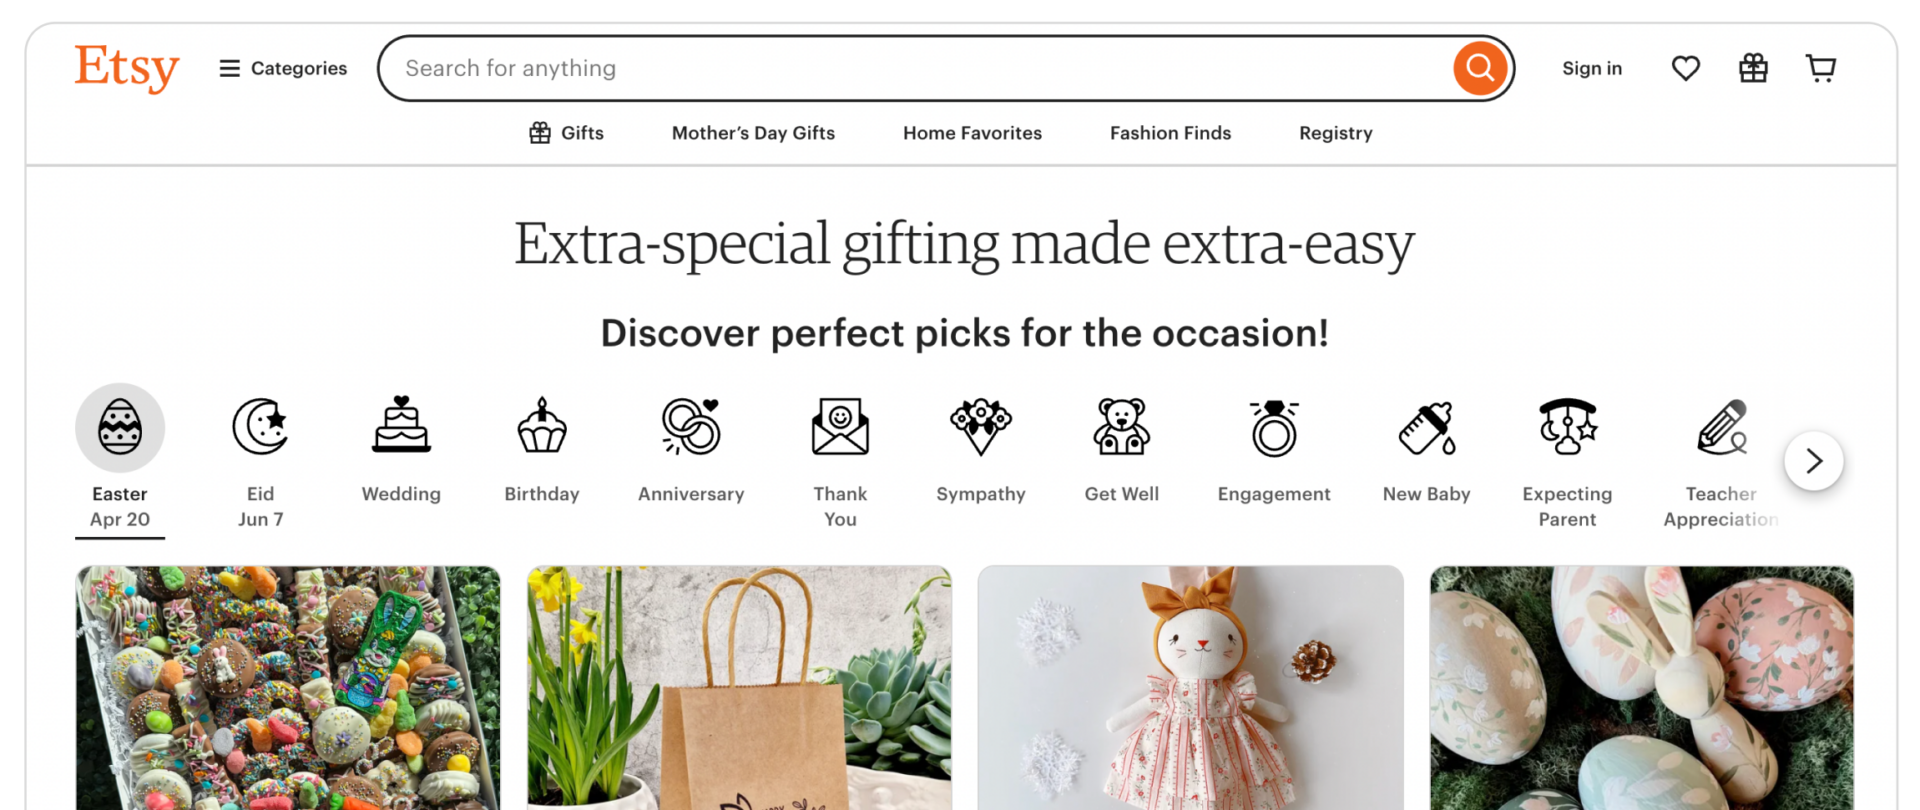Open favorites via the heart icon
This screenshot has height=810, width=1920.
pyautogui.click(x=1686, y=68)
